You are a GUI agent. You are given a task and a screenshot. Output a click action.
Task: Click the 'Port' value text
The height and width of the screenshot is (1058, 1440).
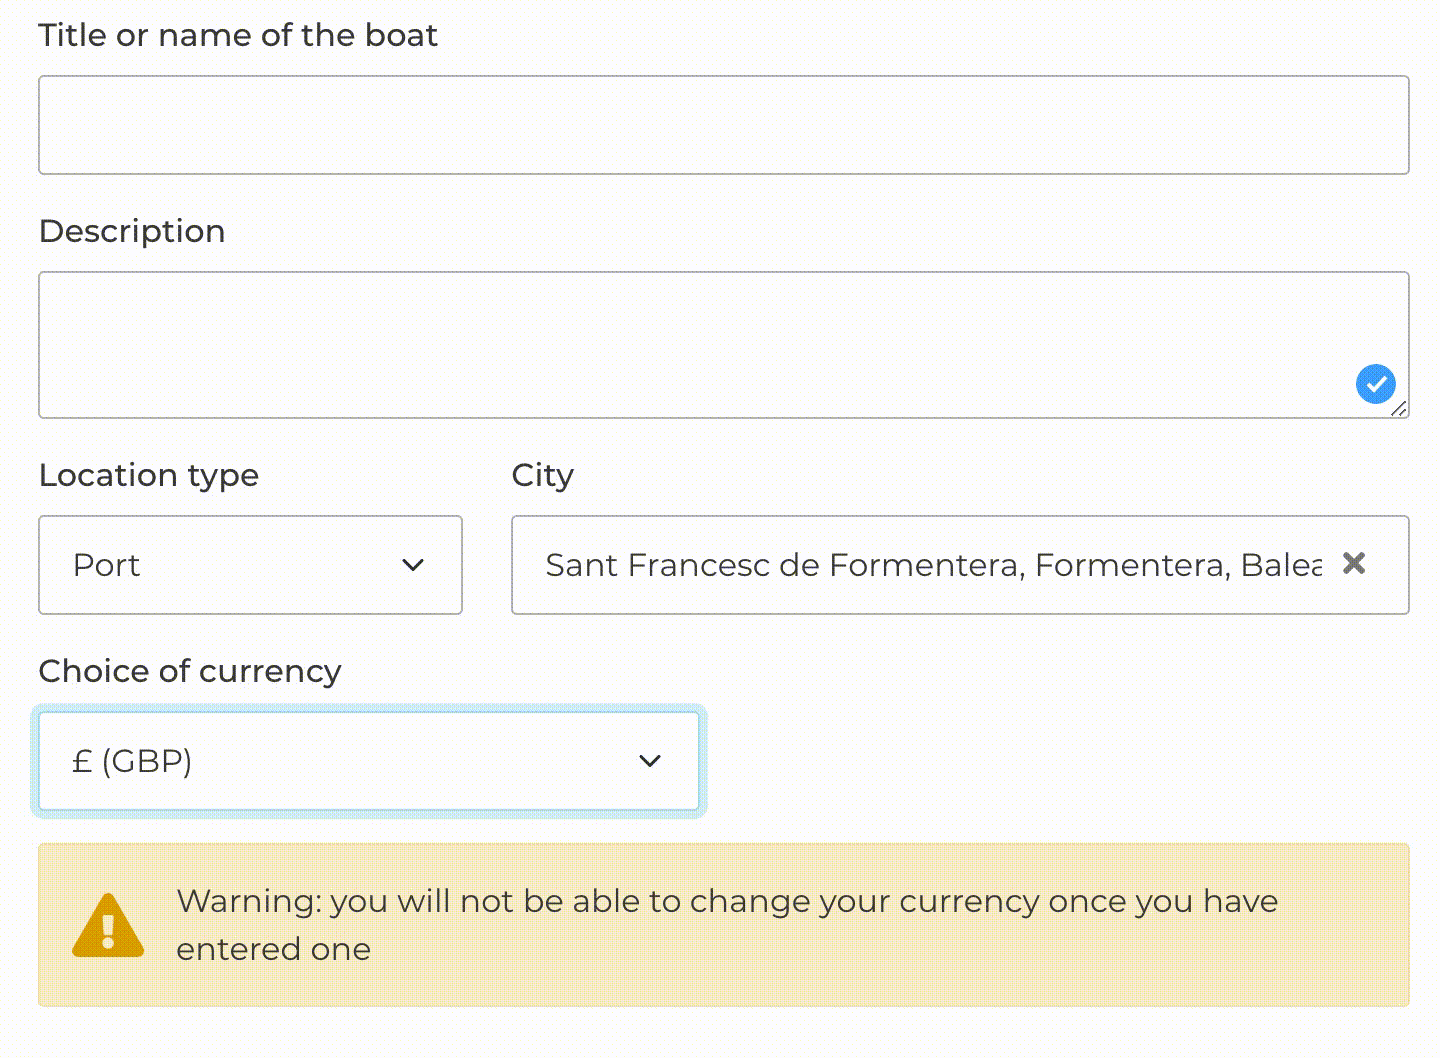click(106, 565)
